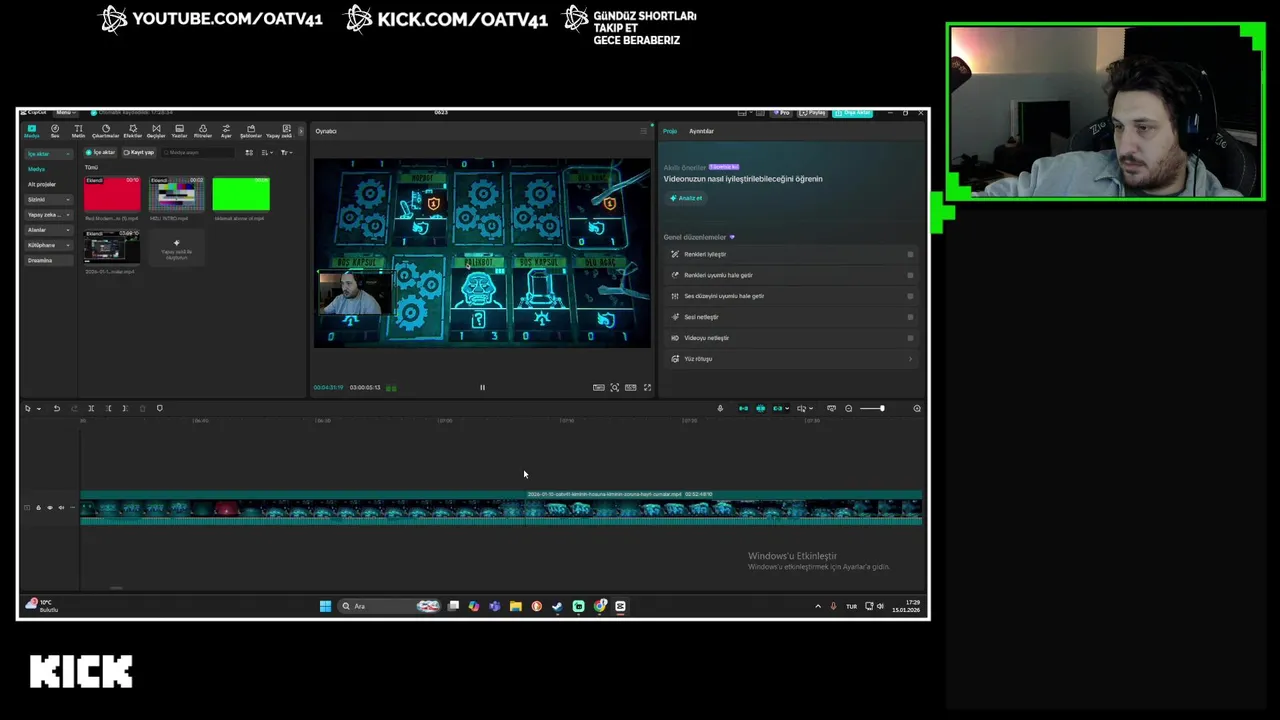Toggle timeline clip linkage icon
Image resolution: width=1280 pixels, height=720 pixels.
point(778,408)
